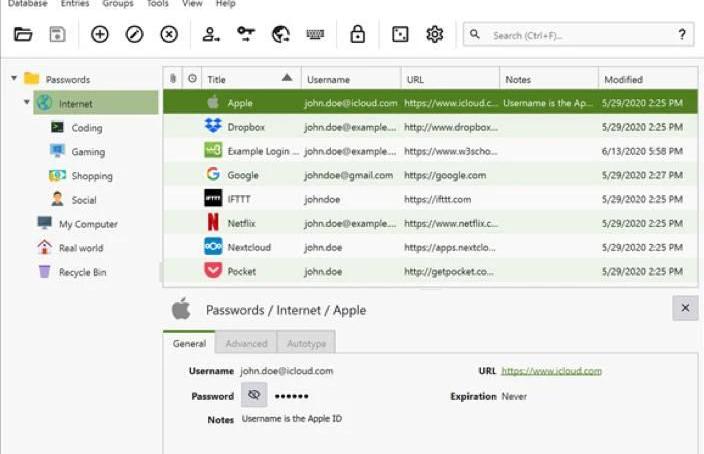Open the Tools menu
Viewport: 704px width, 454px height.
click(158, 4)
